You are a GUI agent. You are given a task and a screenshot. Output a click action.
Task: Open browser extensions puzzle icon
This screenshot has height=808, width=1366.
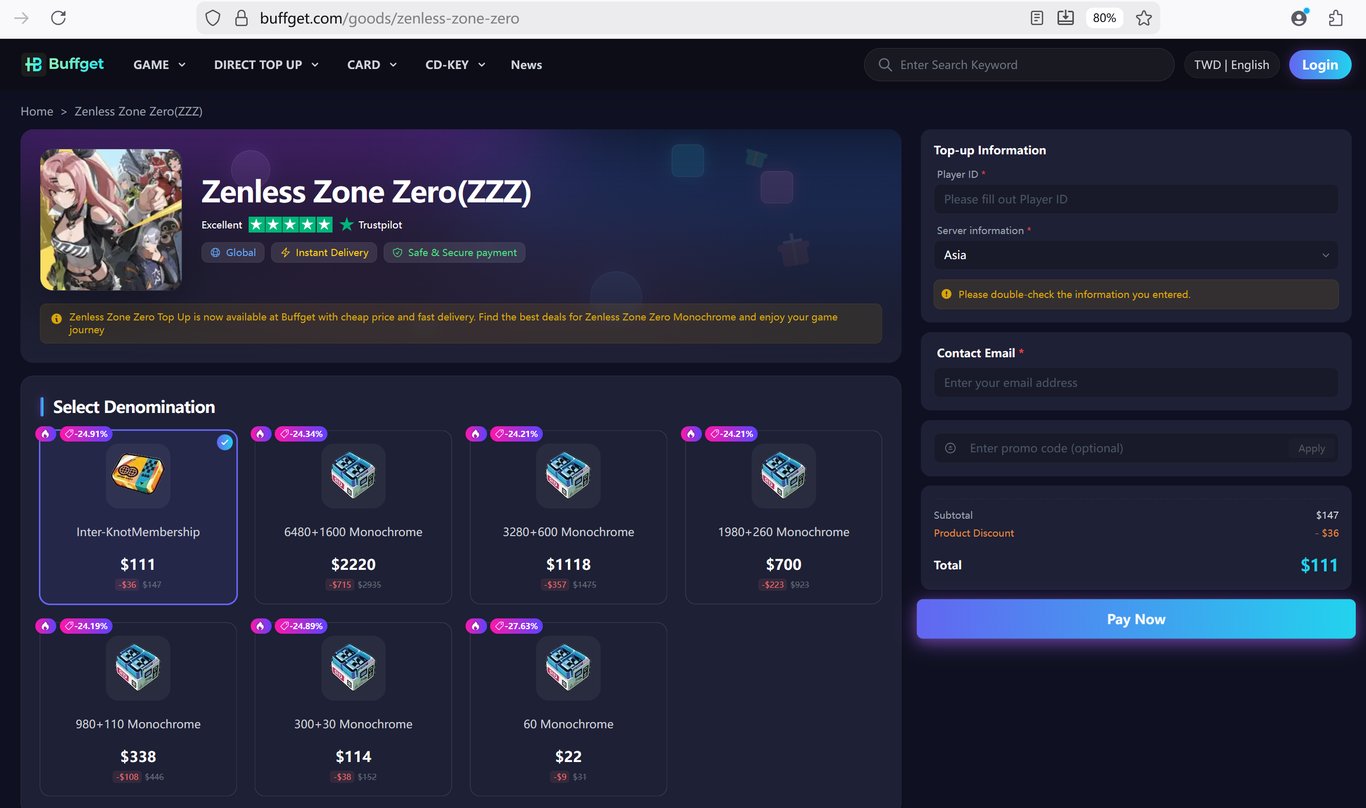click(1336, 18)
